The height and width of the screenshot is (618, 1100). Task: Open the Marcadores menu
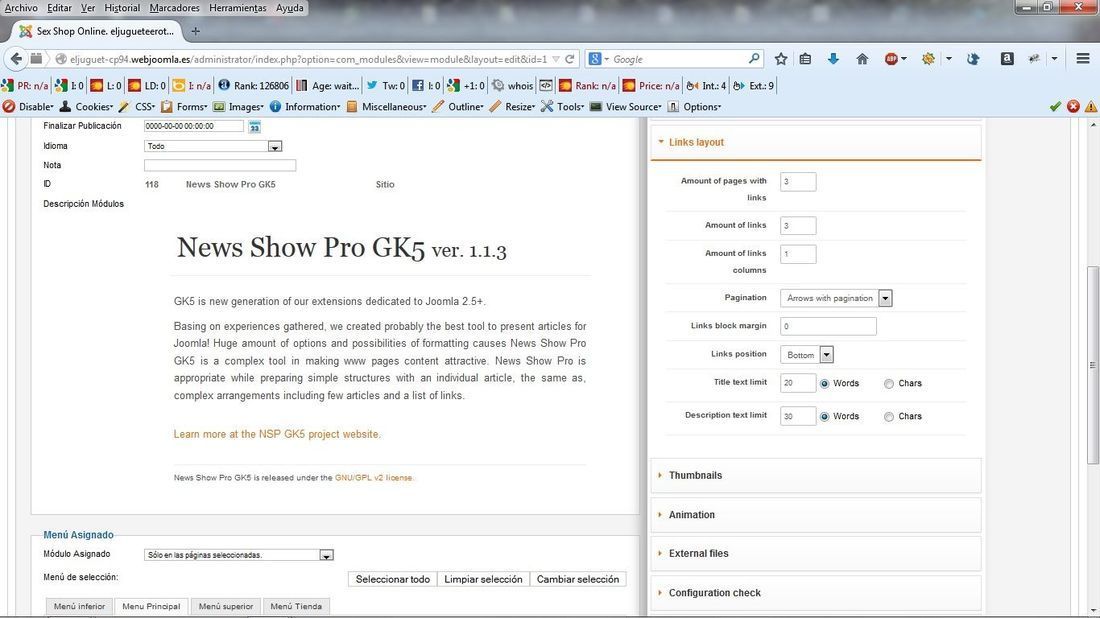pos(175,8)
